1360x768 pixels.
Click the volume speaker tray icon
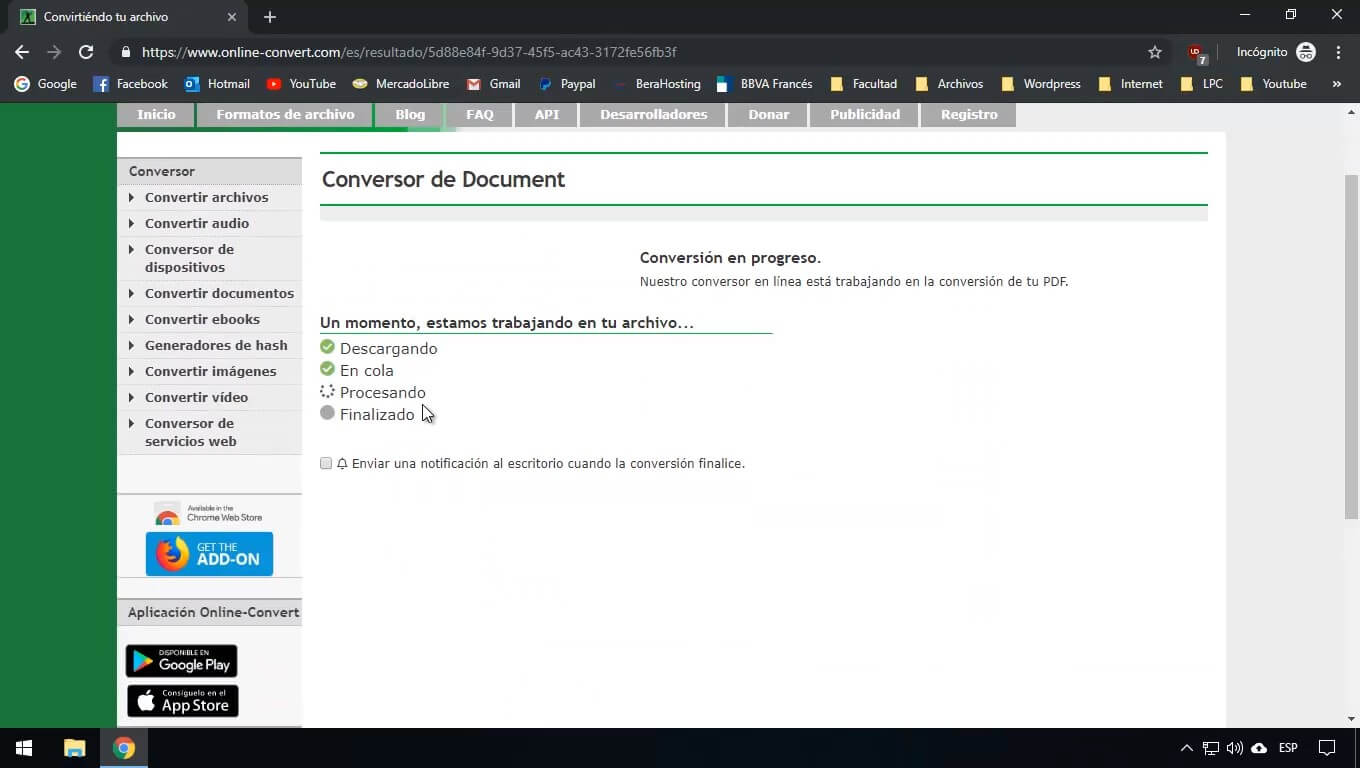point(1235,748)
